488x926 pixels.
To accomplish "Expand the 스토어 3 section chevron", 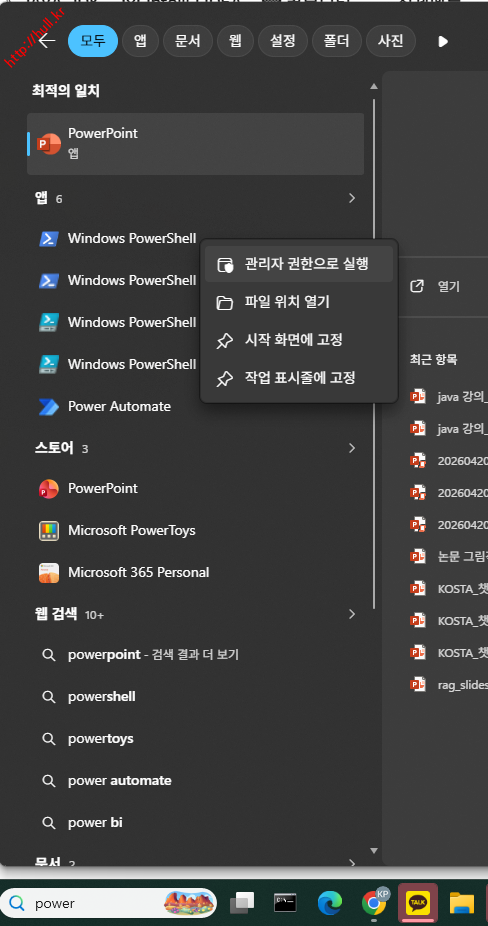I will coord(352,448).
